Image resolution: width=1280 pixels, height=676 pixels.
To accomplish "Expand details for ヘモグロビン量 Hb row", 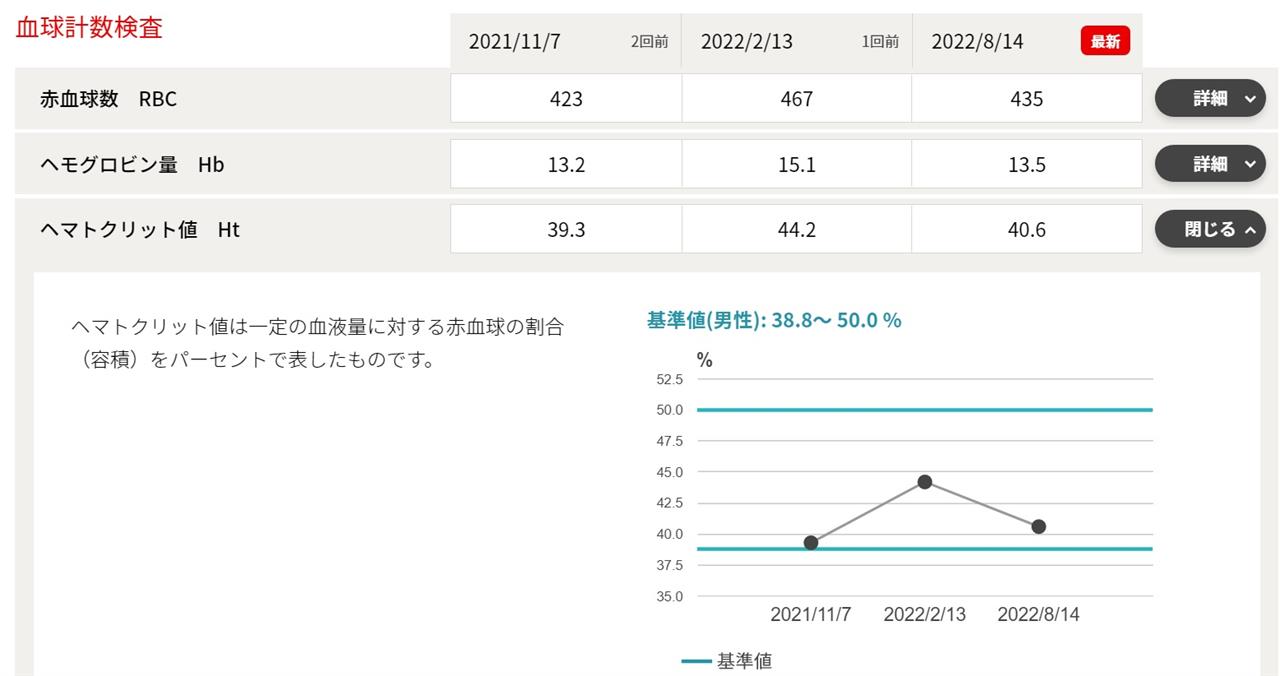I will 1210,164.
